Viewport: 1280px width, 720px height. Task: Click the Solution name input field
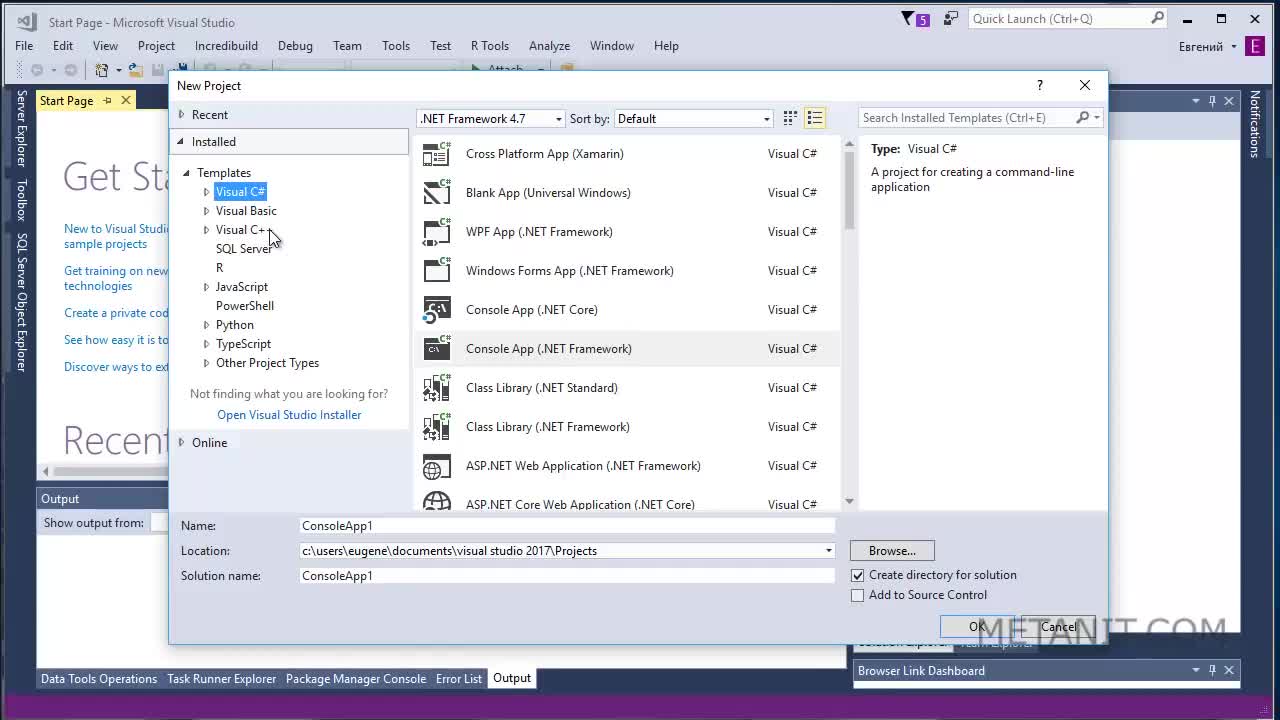(x=567, y=576)
